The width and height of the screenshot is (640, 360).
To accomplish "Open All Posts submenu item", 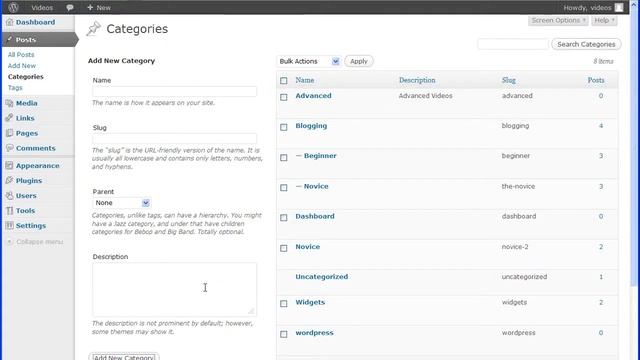I will (21, 55).
